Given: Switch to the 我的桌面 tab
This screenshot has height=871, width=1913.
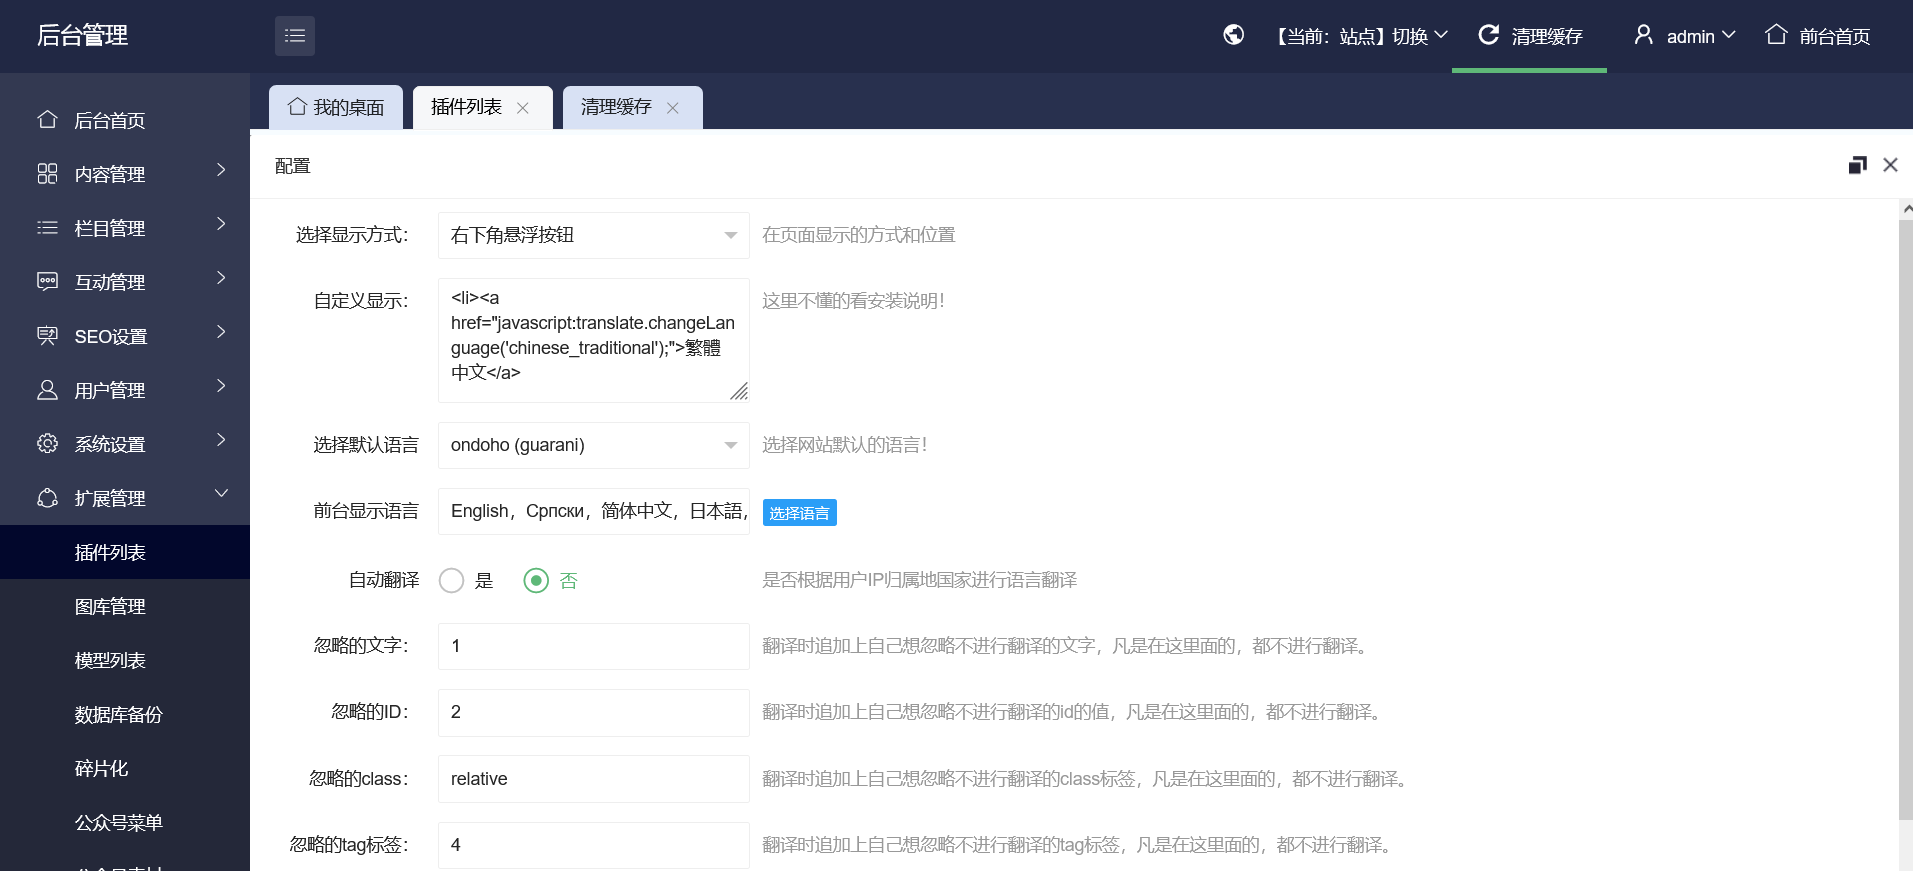Looking at the screenshot, I should [x=336, y=107].
